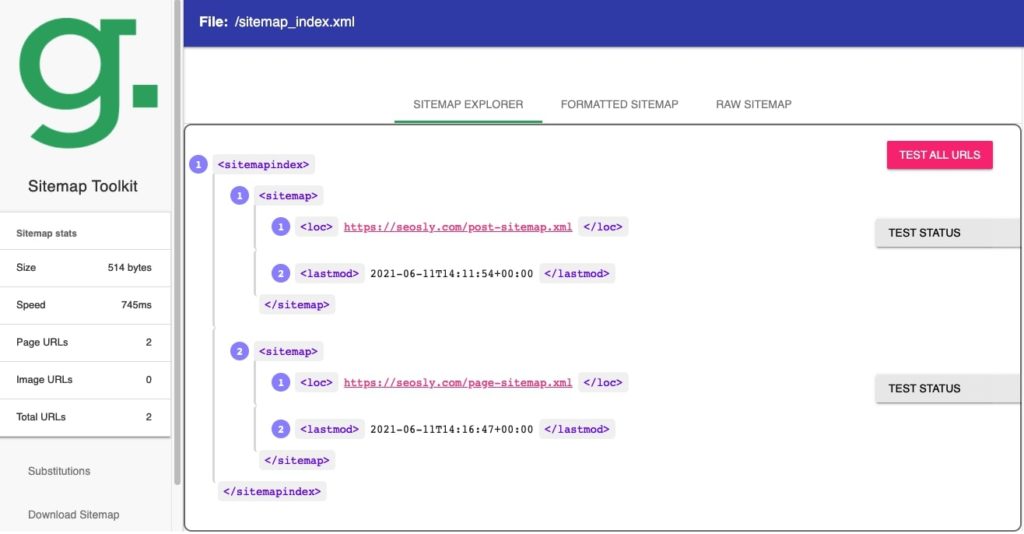Click badge beside 14:11:54 lastmod tag
Viewport: 1024px width, 534px height.
281,273
